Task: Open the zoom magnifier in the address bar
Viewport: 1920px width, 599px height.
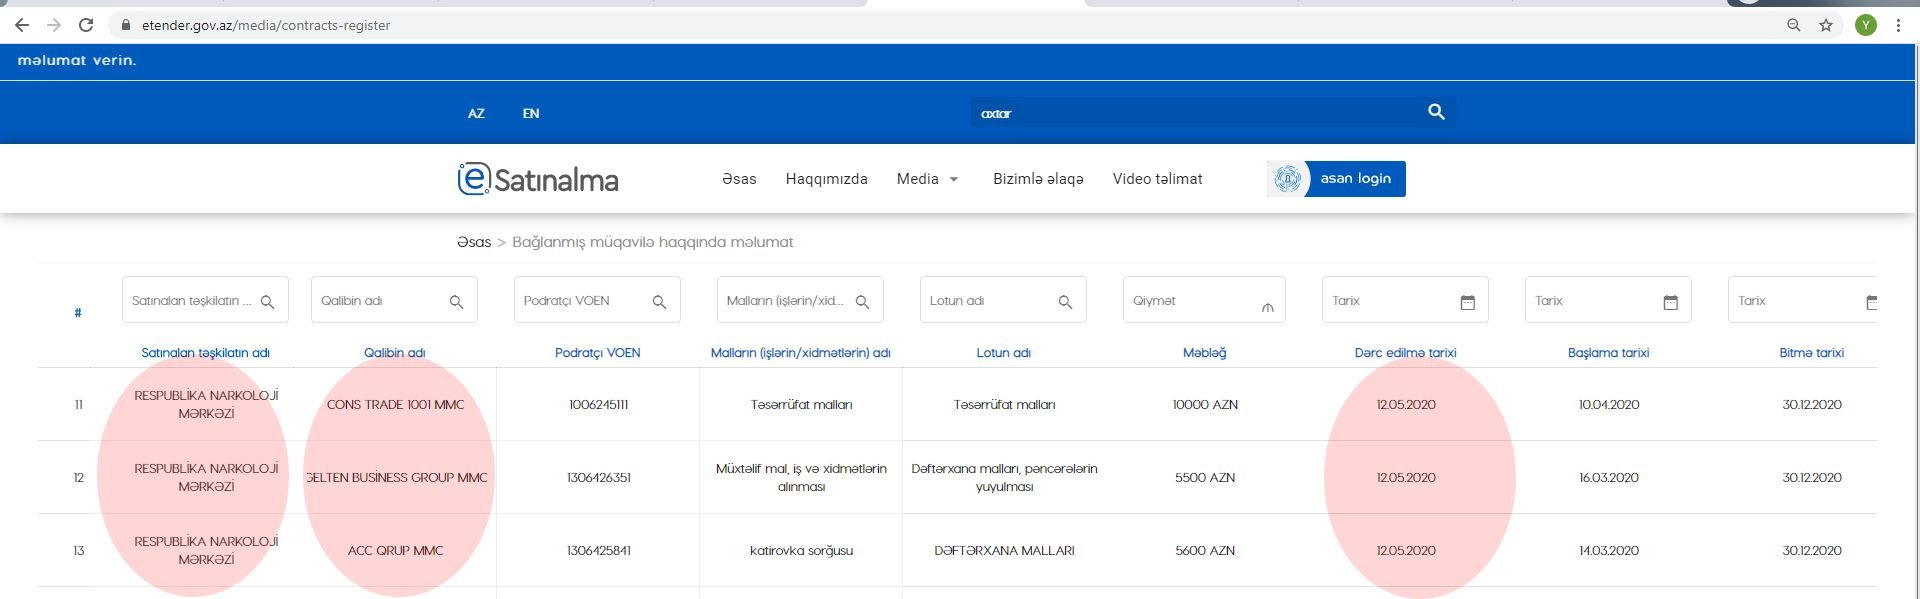Action: click(1794, 25)
